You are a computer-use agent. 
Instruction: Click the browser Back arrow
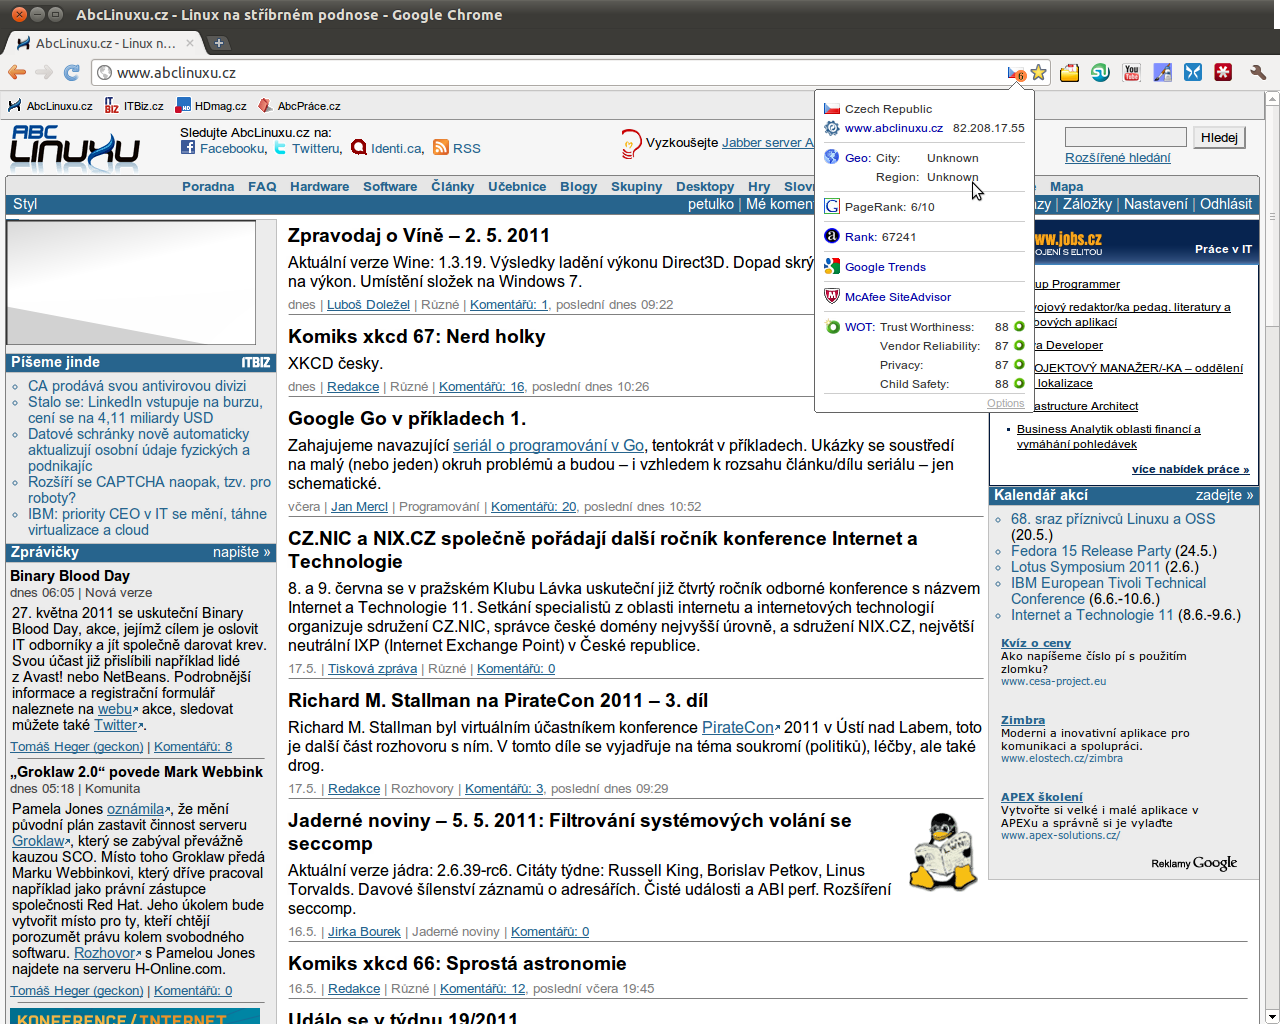coord(17,72)
